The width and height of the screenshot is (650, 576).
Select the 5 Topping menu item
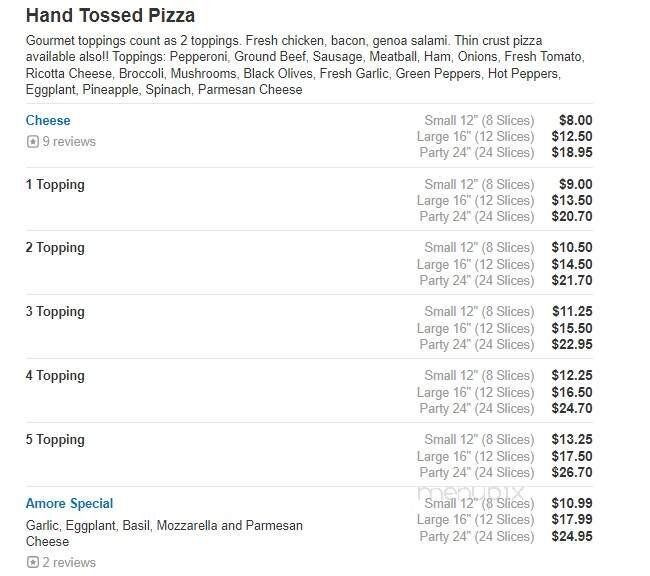(55, 440)
